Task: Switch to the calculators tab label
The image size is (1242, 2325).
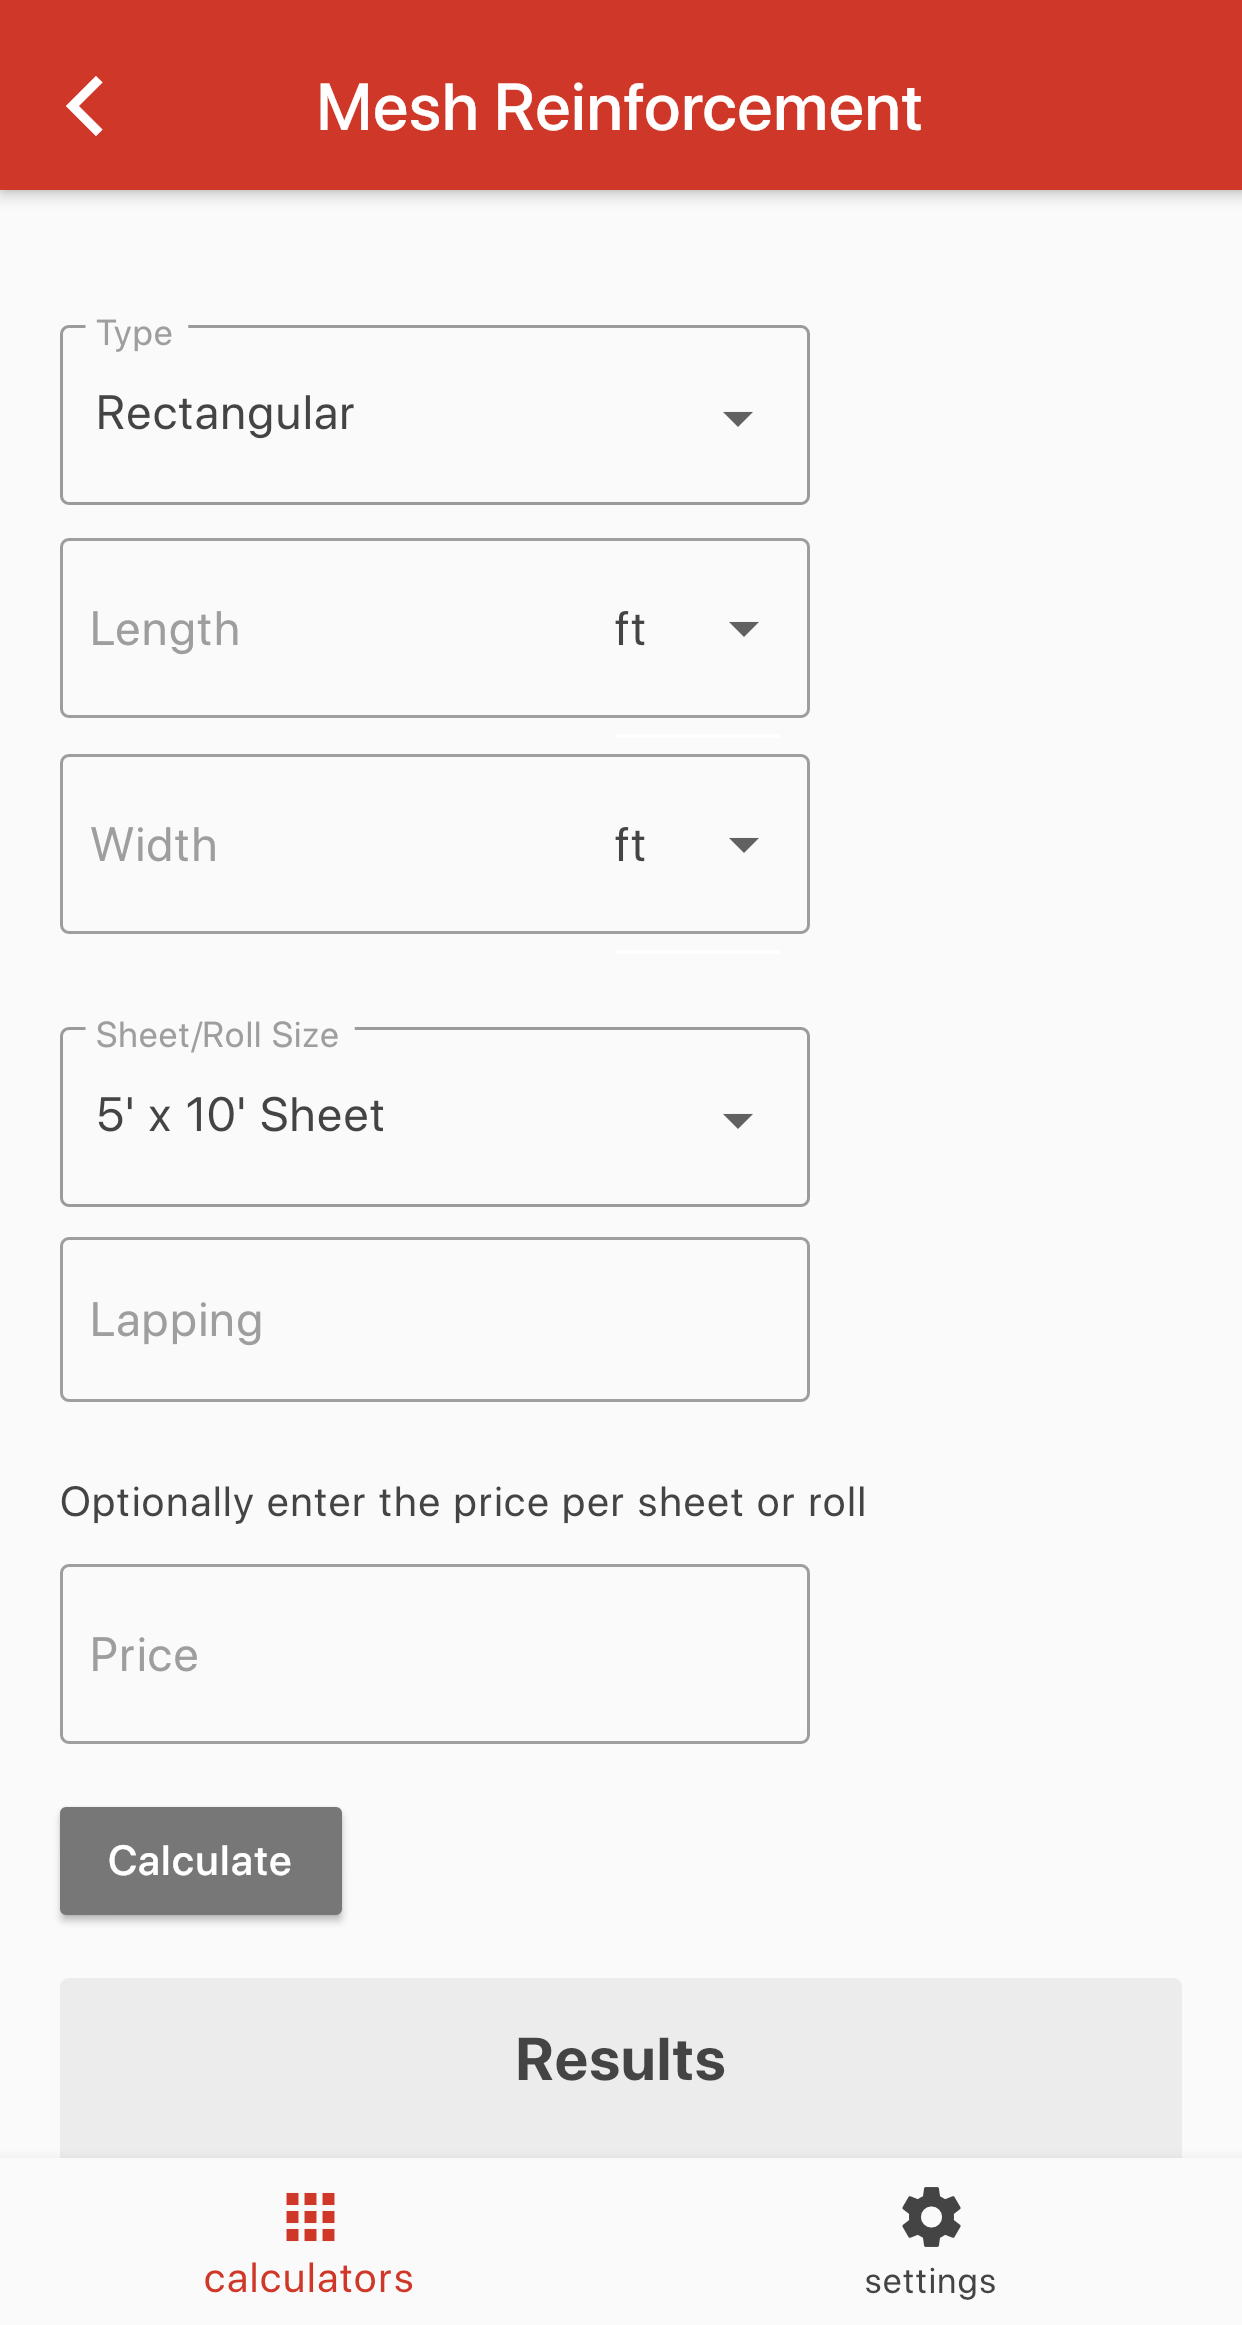Action: point(309,2279)
